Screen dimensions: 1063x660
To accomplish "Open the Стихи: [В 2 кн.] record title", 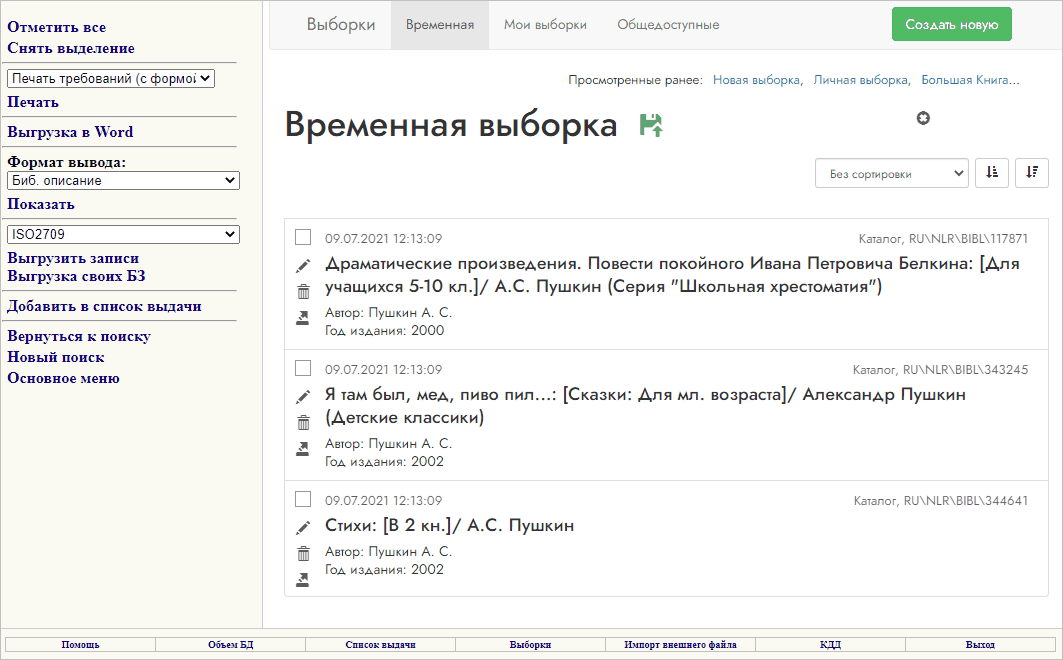I will click(449, 526).
